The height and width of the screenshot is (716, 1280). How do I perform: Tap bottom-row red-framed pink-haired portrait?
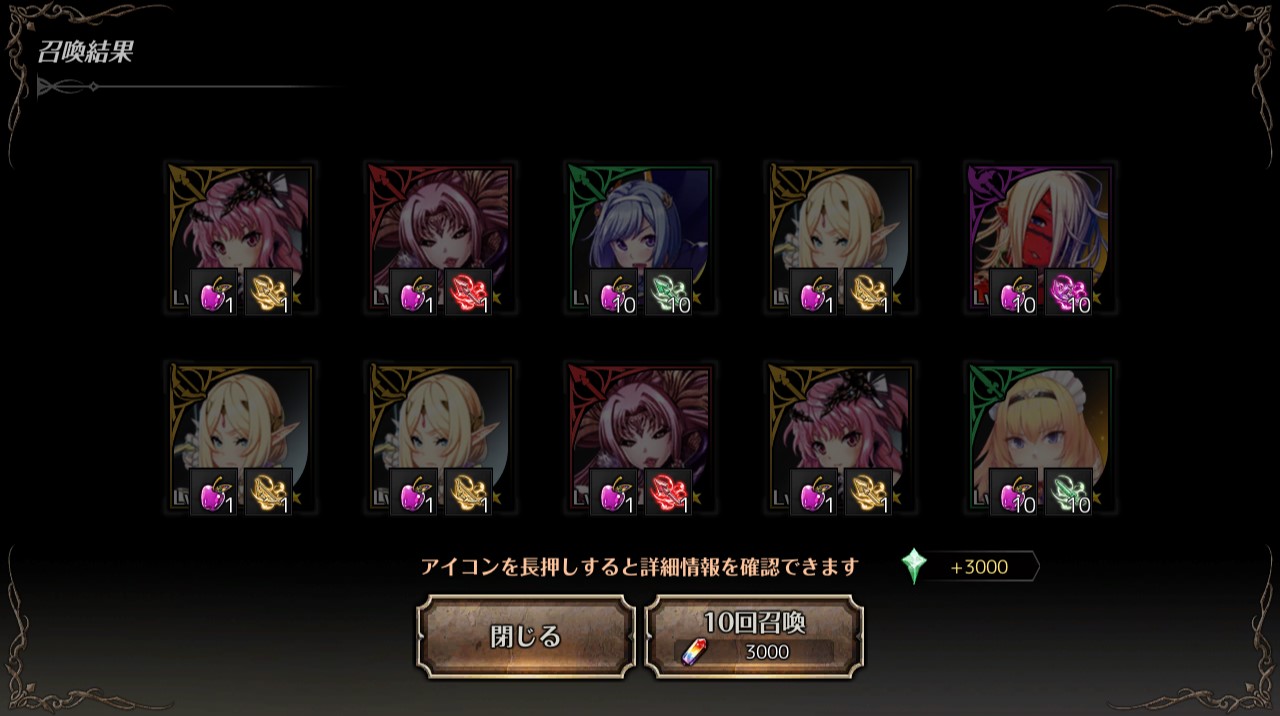[x=640, y=438]
